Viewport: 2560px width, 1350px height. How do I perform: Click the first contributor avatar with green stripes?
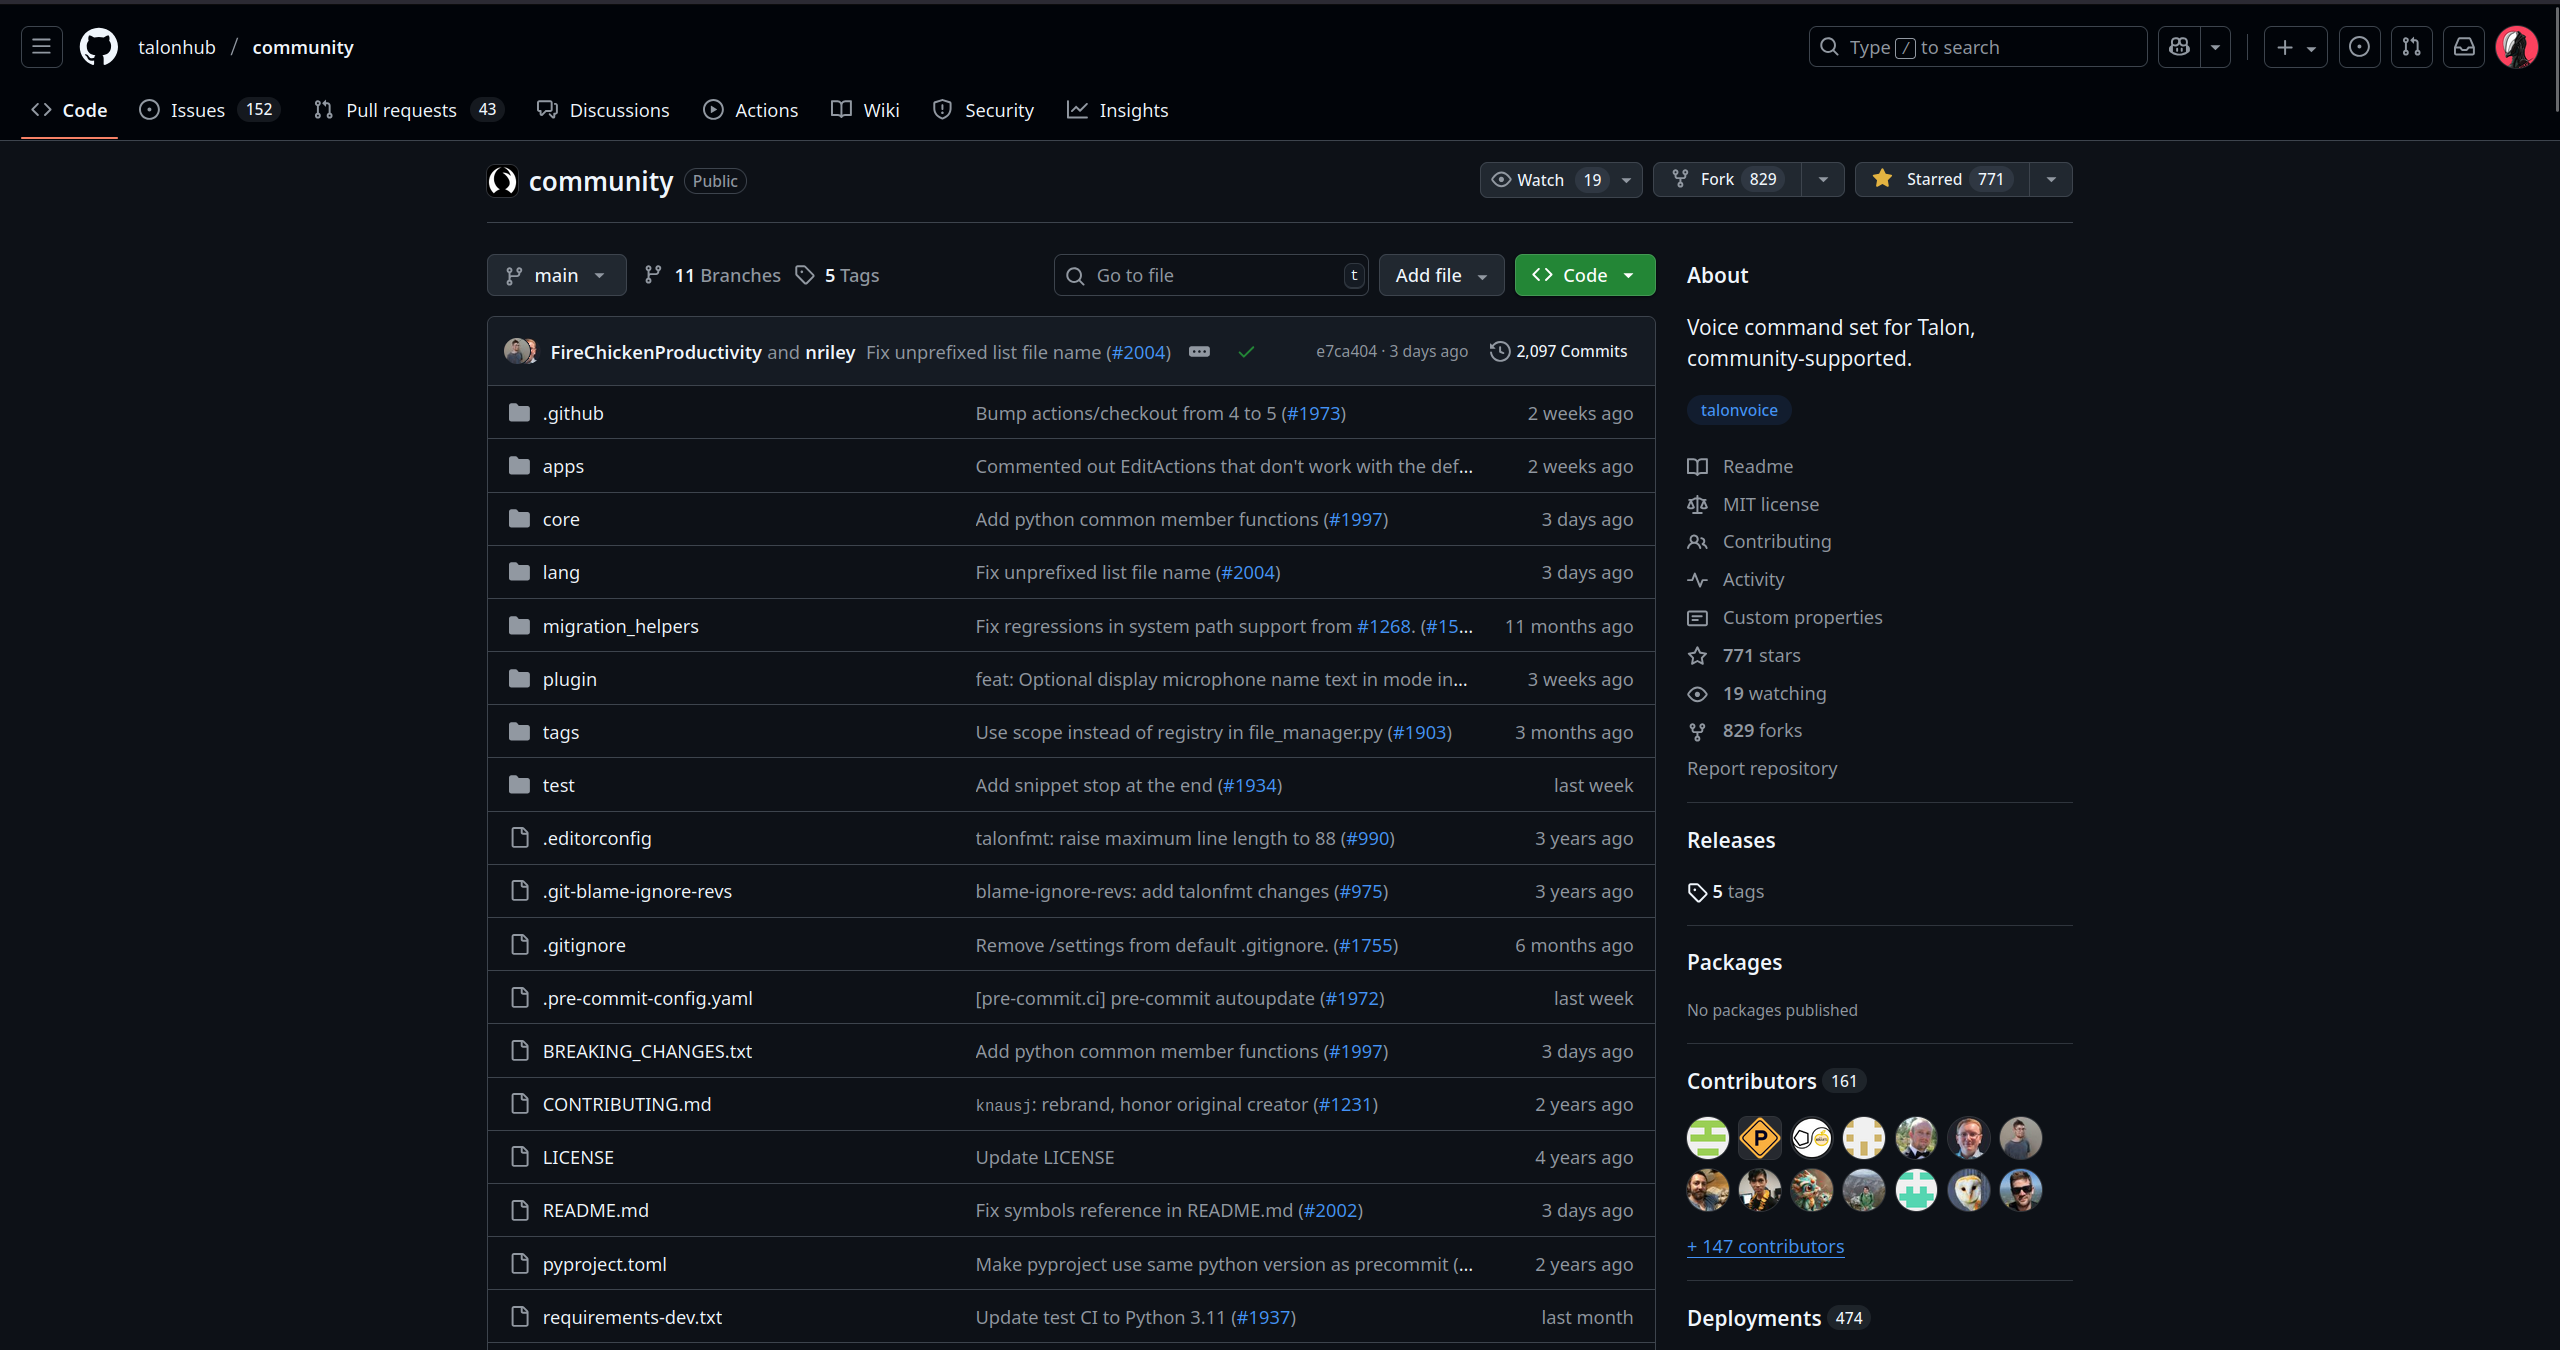pyautogui.click(x=1708, y=1138)
